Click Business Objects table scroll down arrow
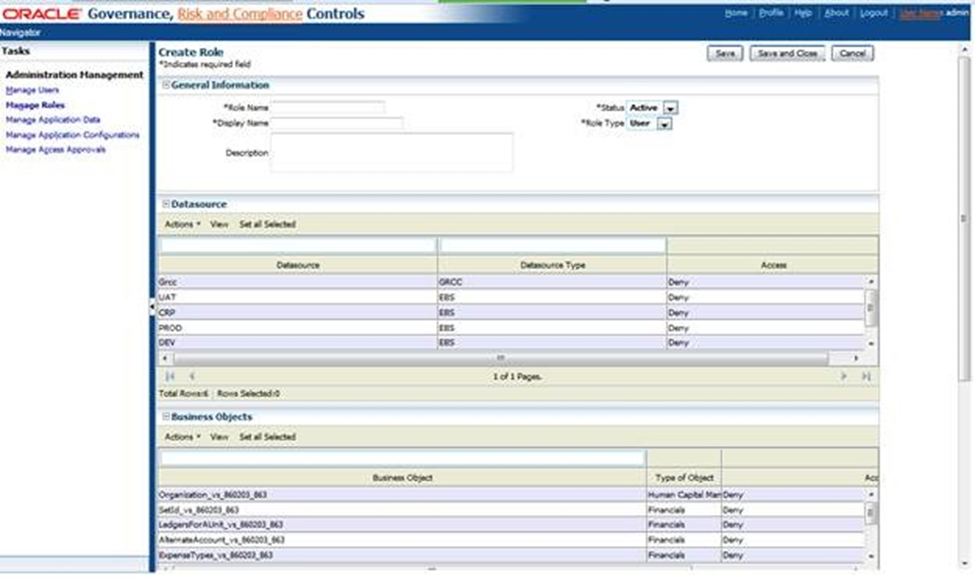975x581 pixels. click(871, 556)
